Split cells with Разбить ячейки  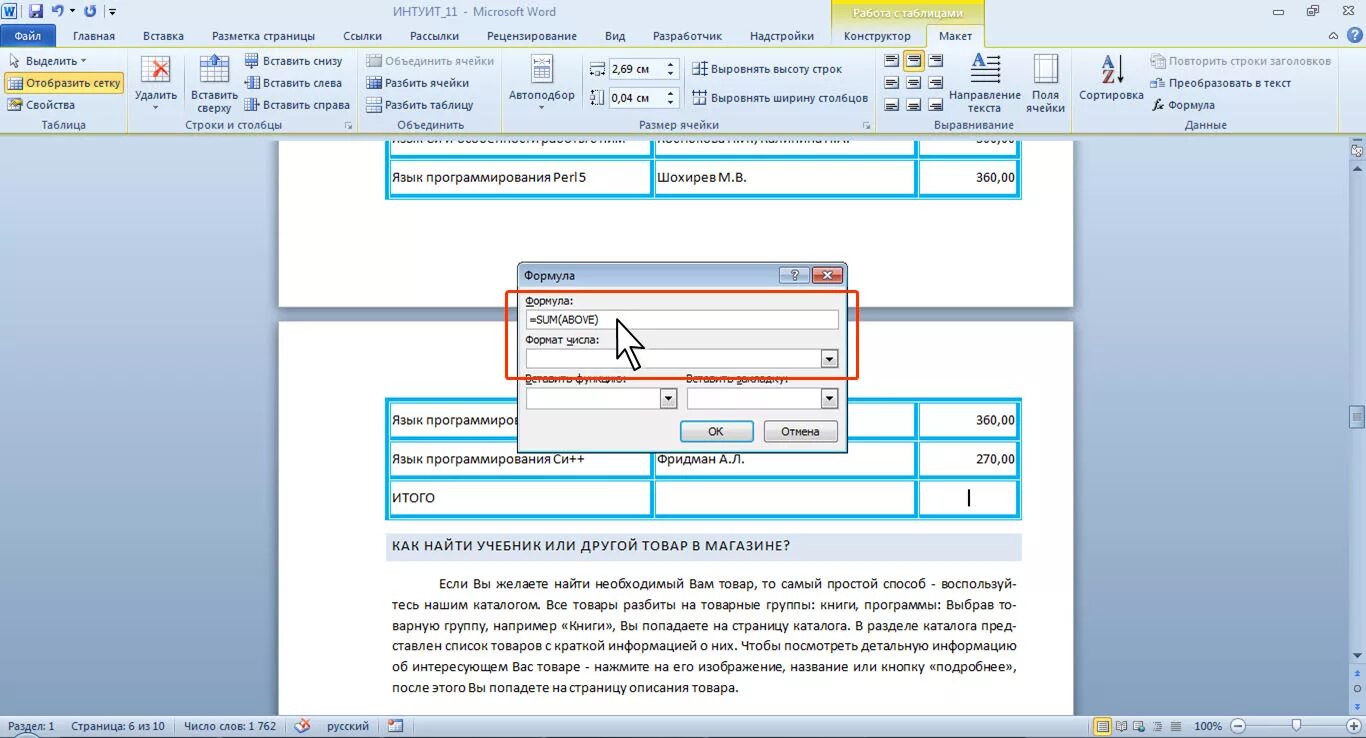click(x=418, y=83)
